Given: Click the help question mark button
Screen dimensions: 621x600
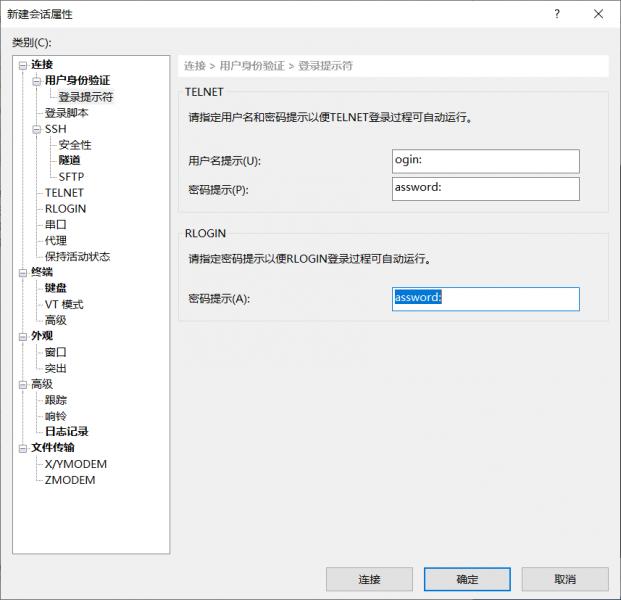Looking at the screenshot, I should [x=557, y=14].
